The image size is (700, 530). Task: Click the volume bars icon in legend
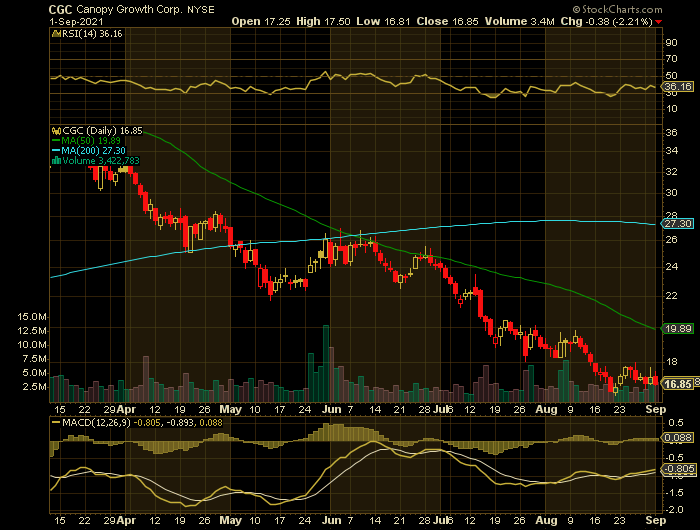[56, 160]
